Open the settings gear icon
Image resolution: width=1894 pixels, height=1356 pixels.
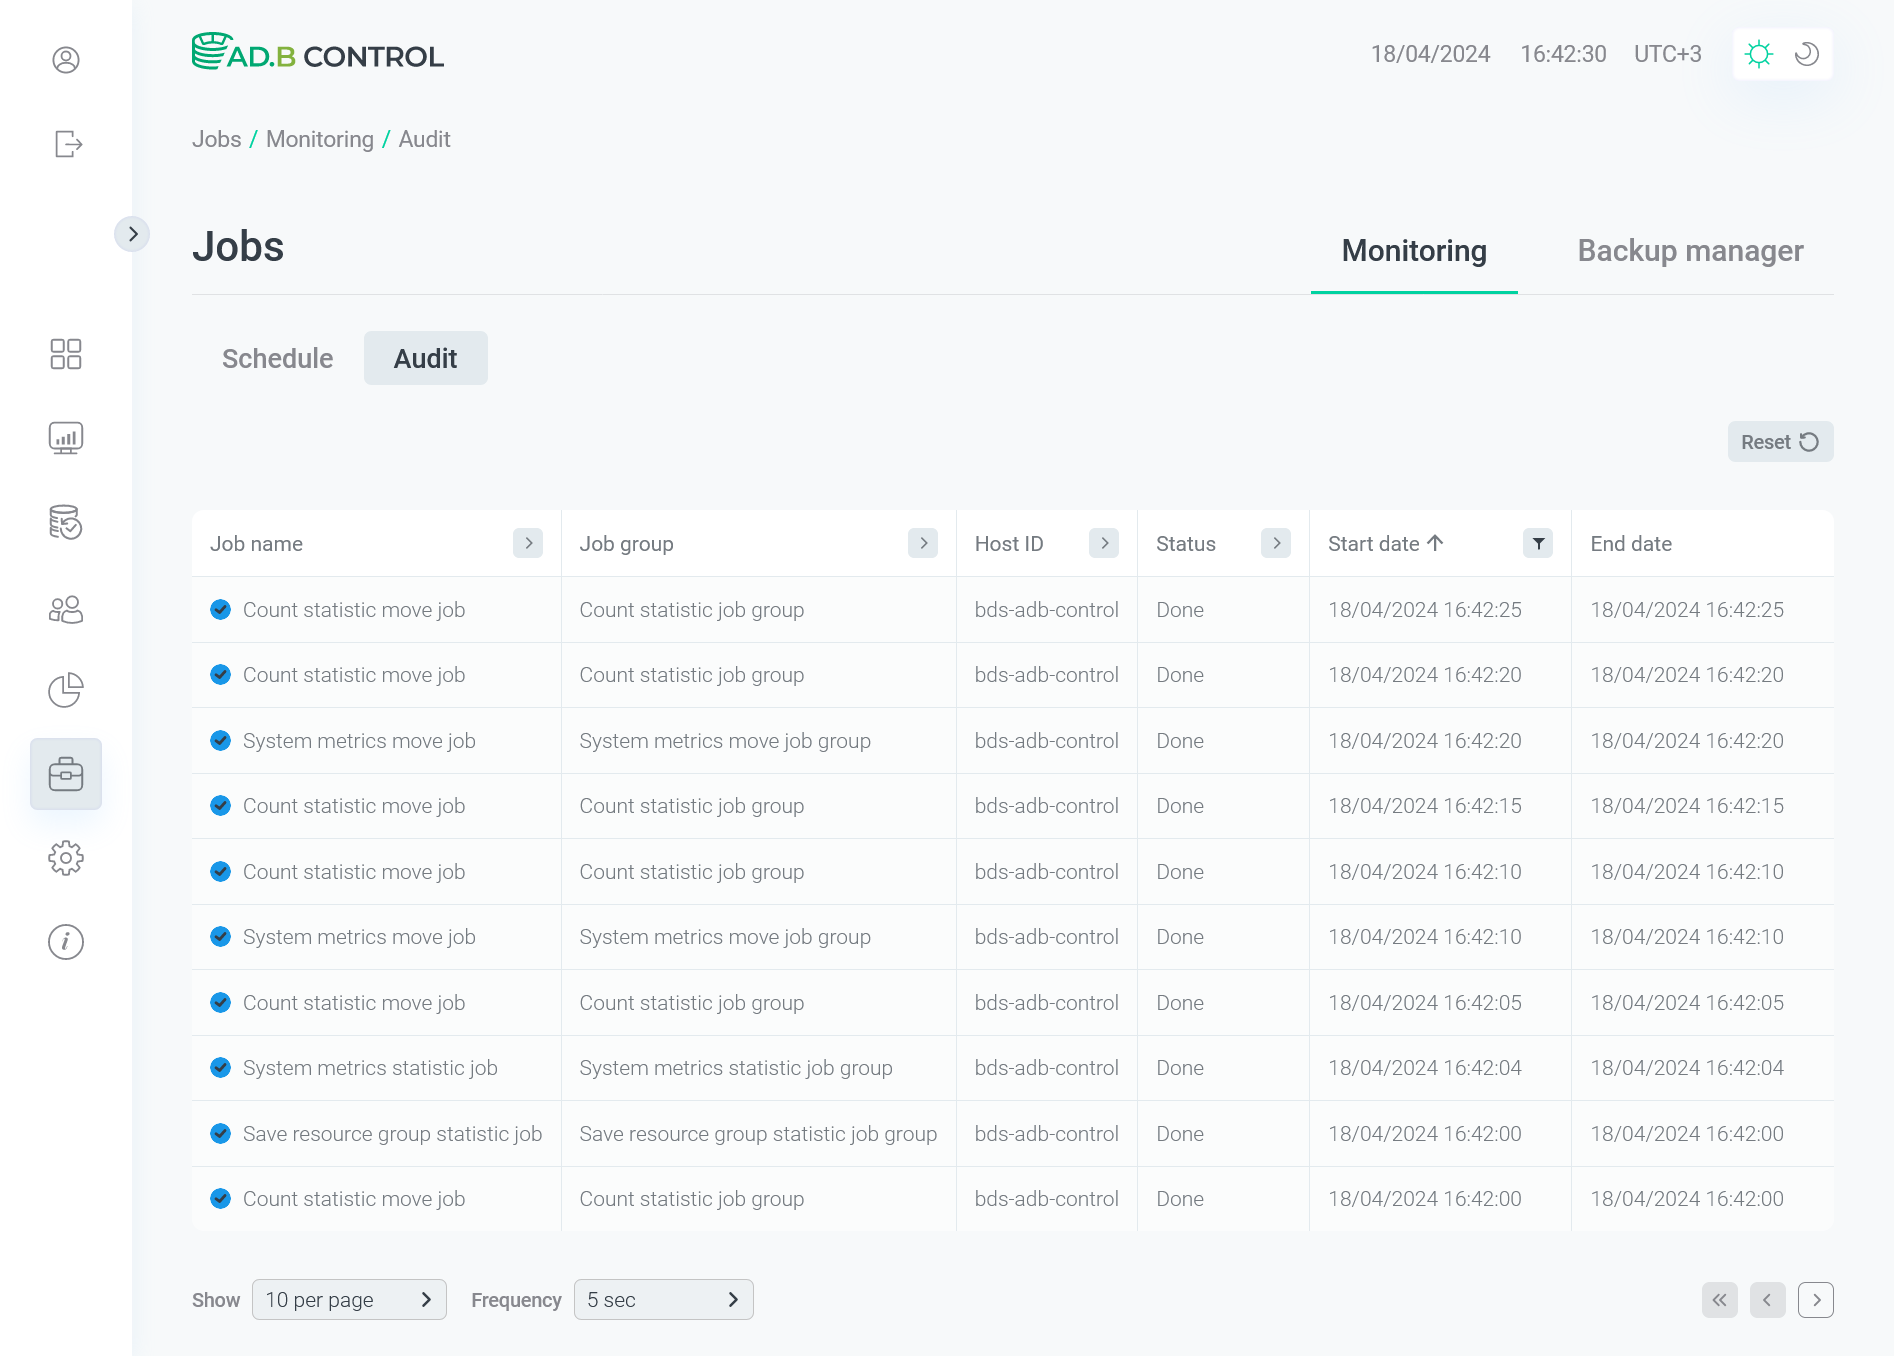click(66, 858)
